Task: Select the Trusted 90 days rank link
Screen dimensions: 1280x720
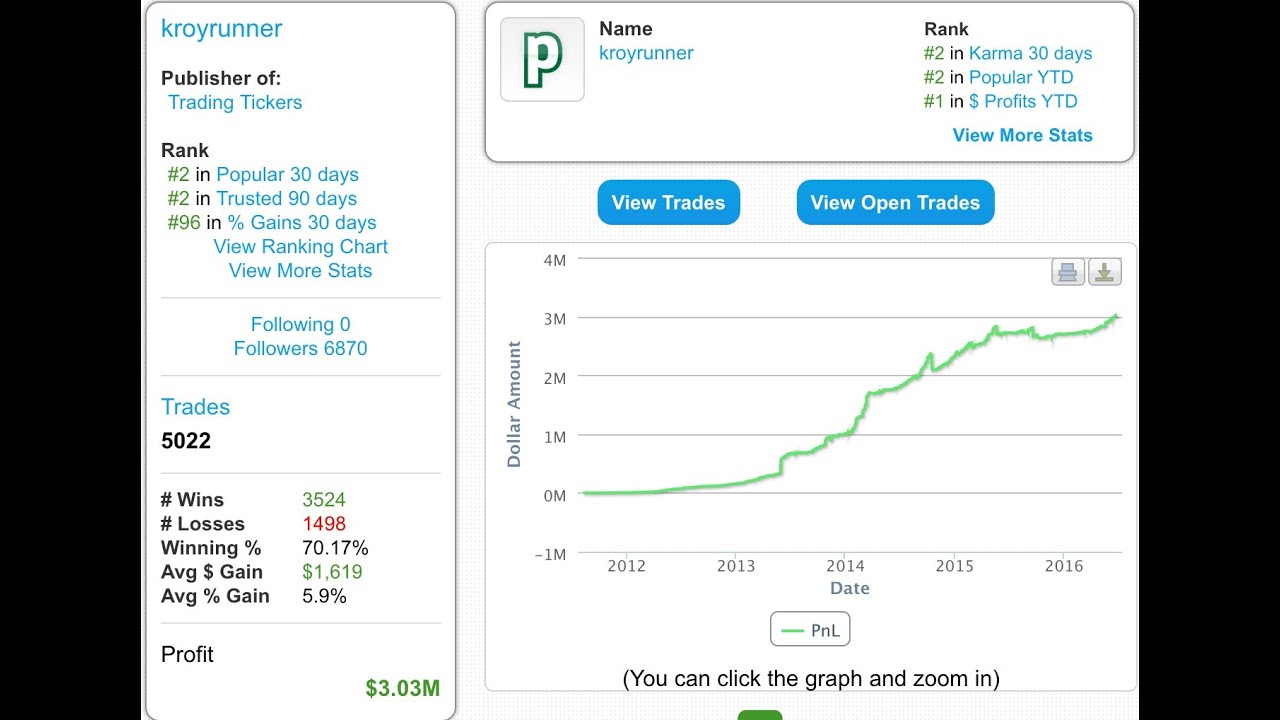Action: point(286,198)
